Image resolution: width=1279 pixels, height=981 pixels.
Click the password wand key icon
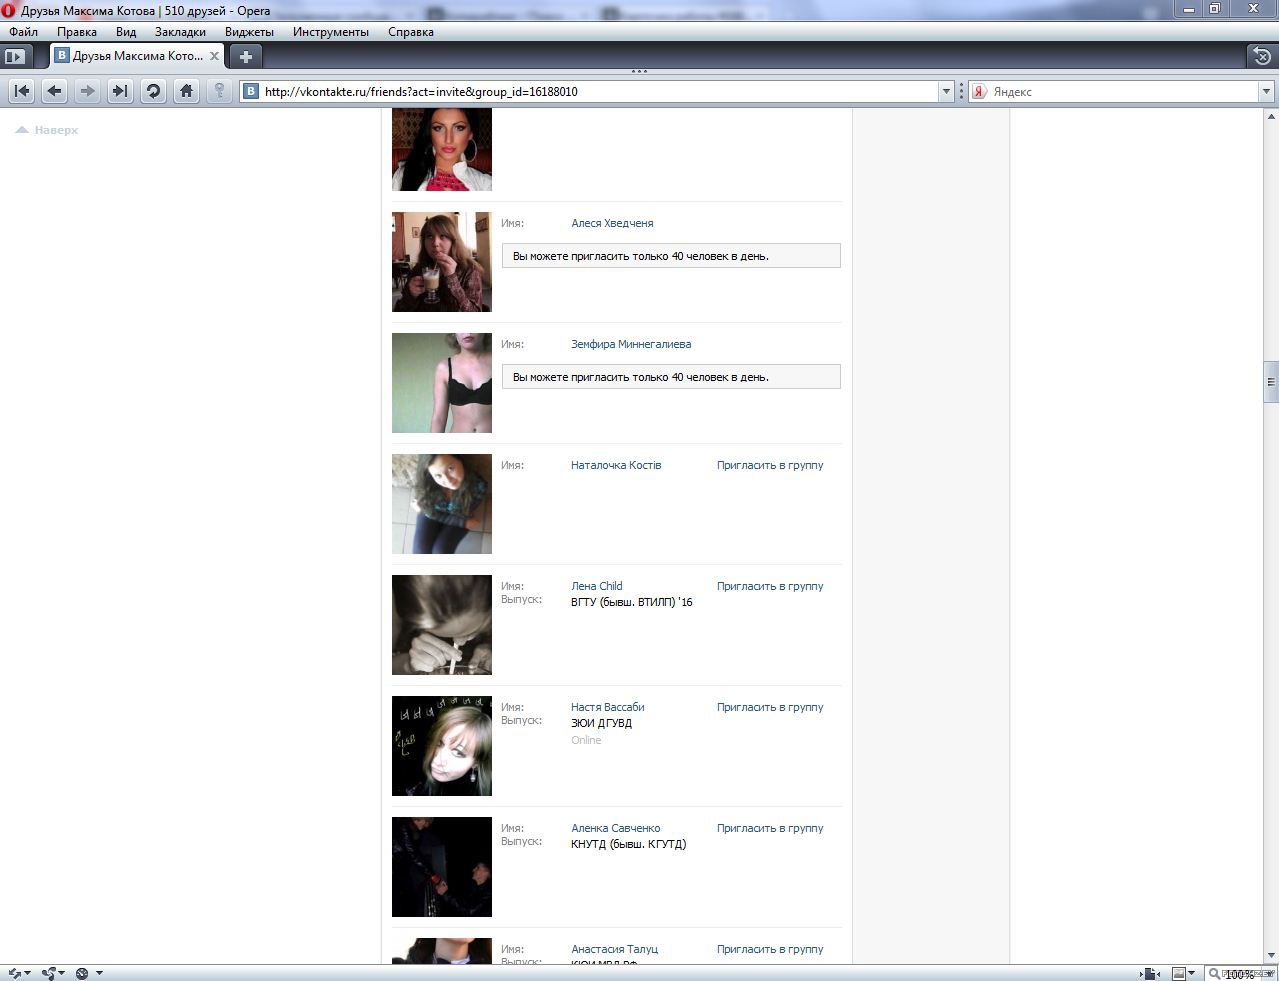(219, 91)
